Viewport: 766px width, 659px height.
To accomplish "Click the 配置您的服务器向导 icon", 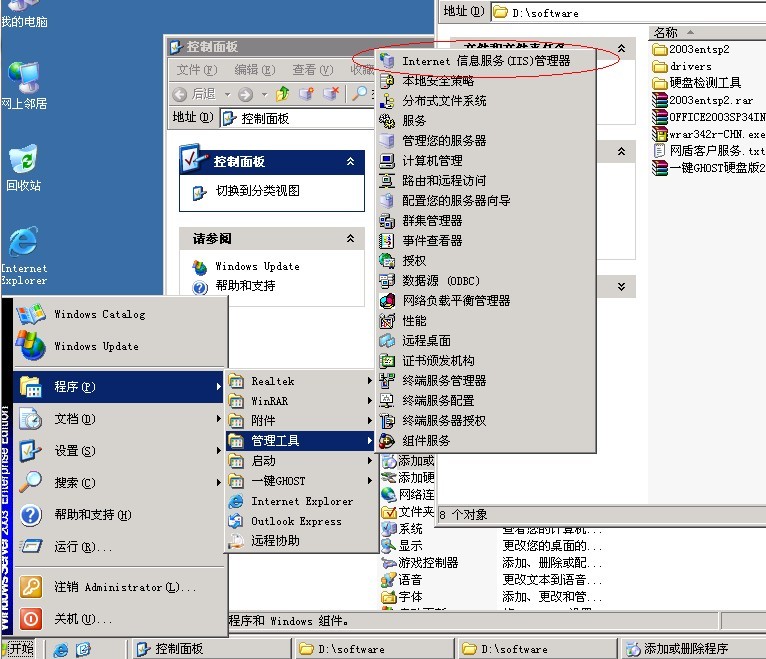I will point(387,201).
